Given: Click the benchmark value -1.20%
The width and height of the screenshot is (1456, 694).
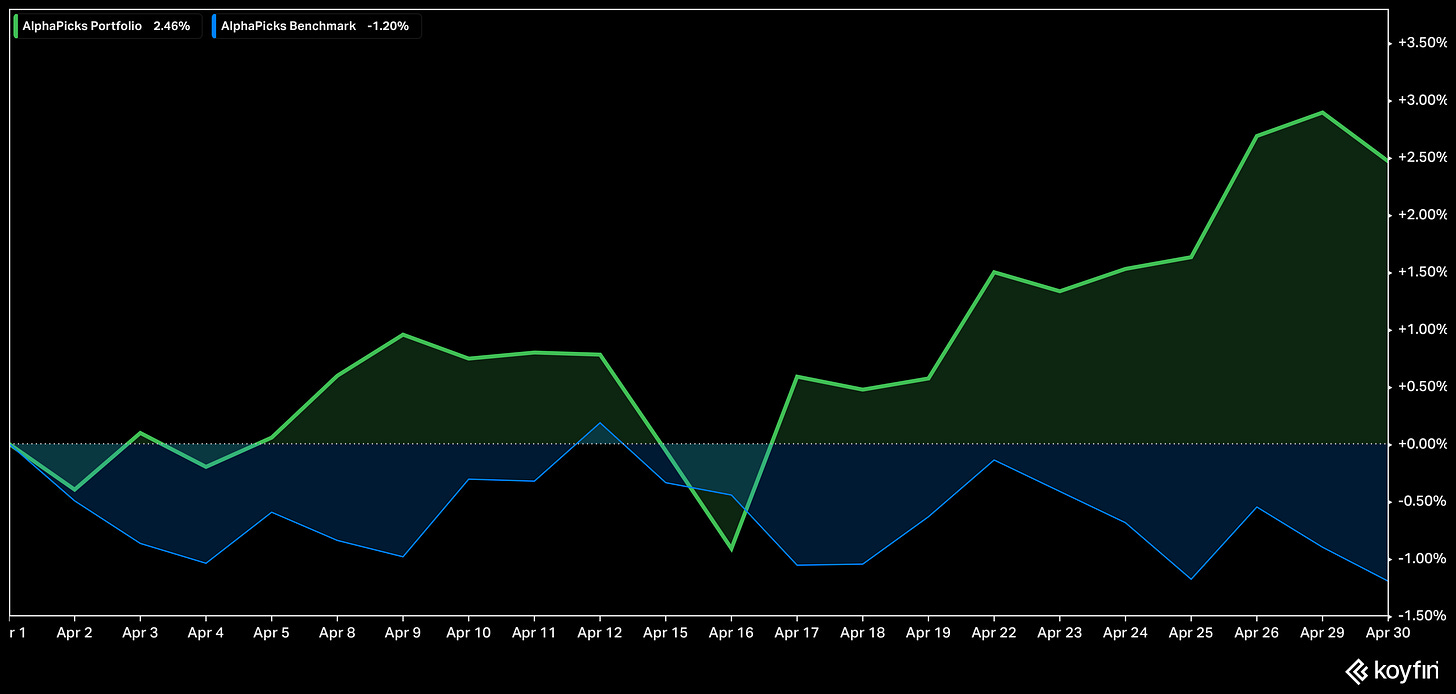Looking at the screenshot, I should click(388, 26).
